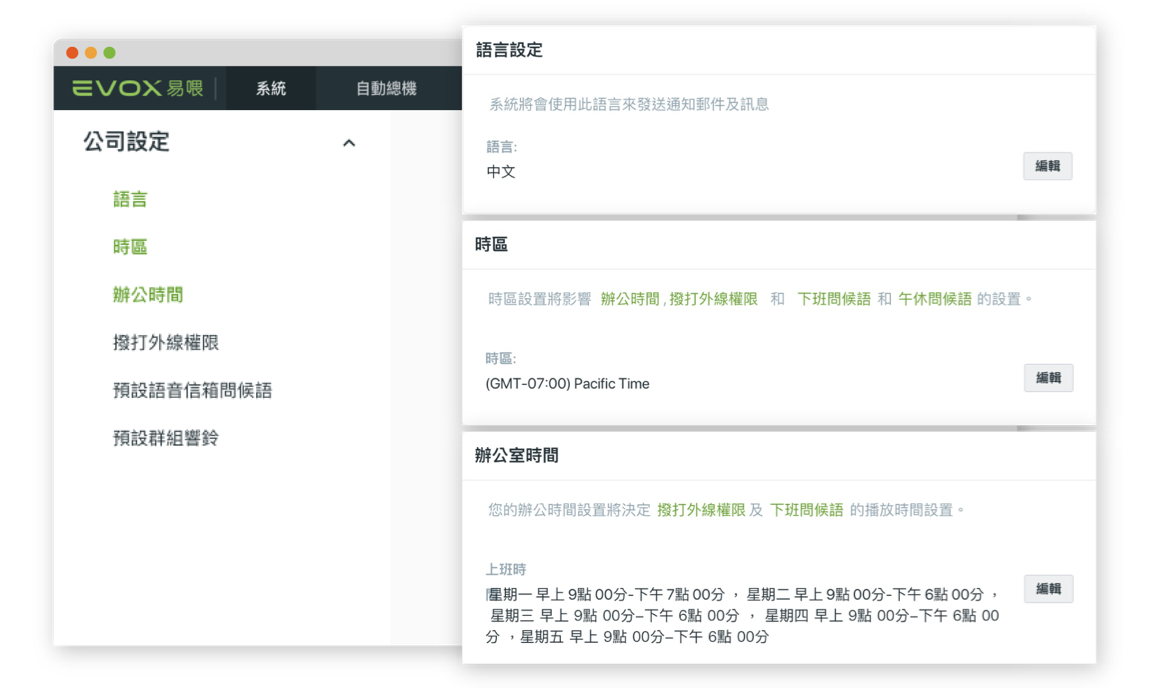Follow the 辦公時間 link in 時區 description
This screenshot has height=688, width=1152.
(630, 299)
